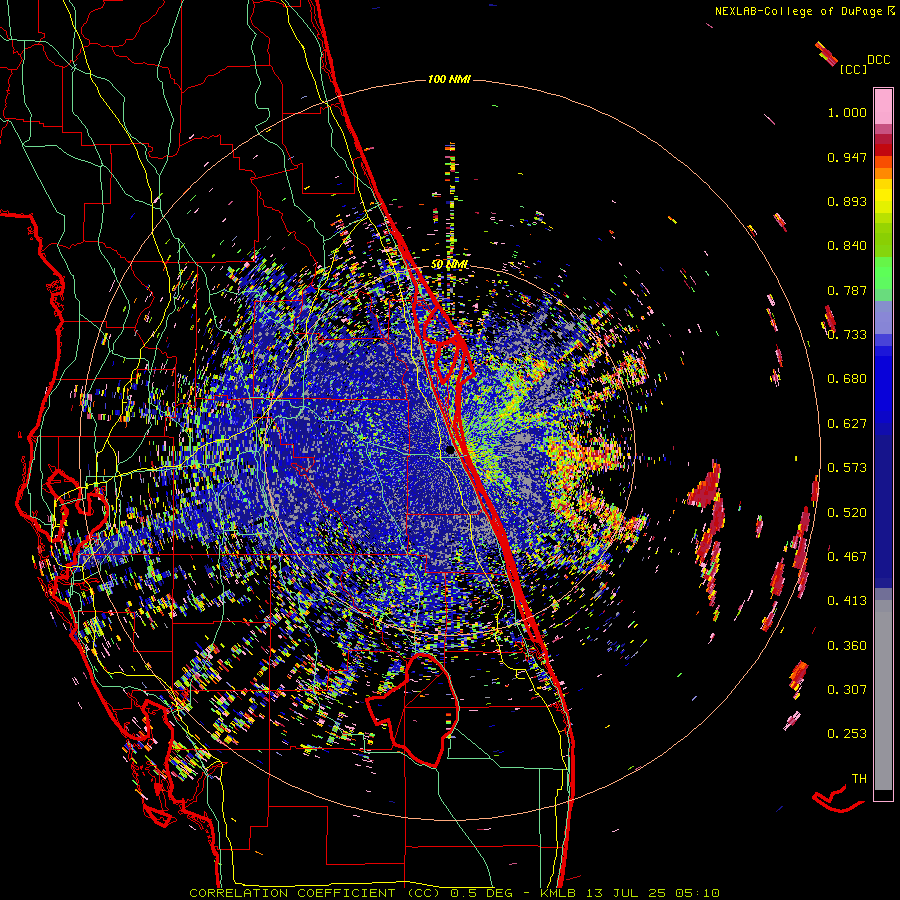Pick the gray lower segment of the color bar
900x900 pixels.
click(883, 695)
